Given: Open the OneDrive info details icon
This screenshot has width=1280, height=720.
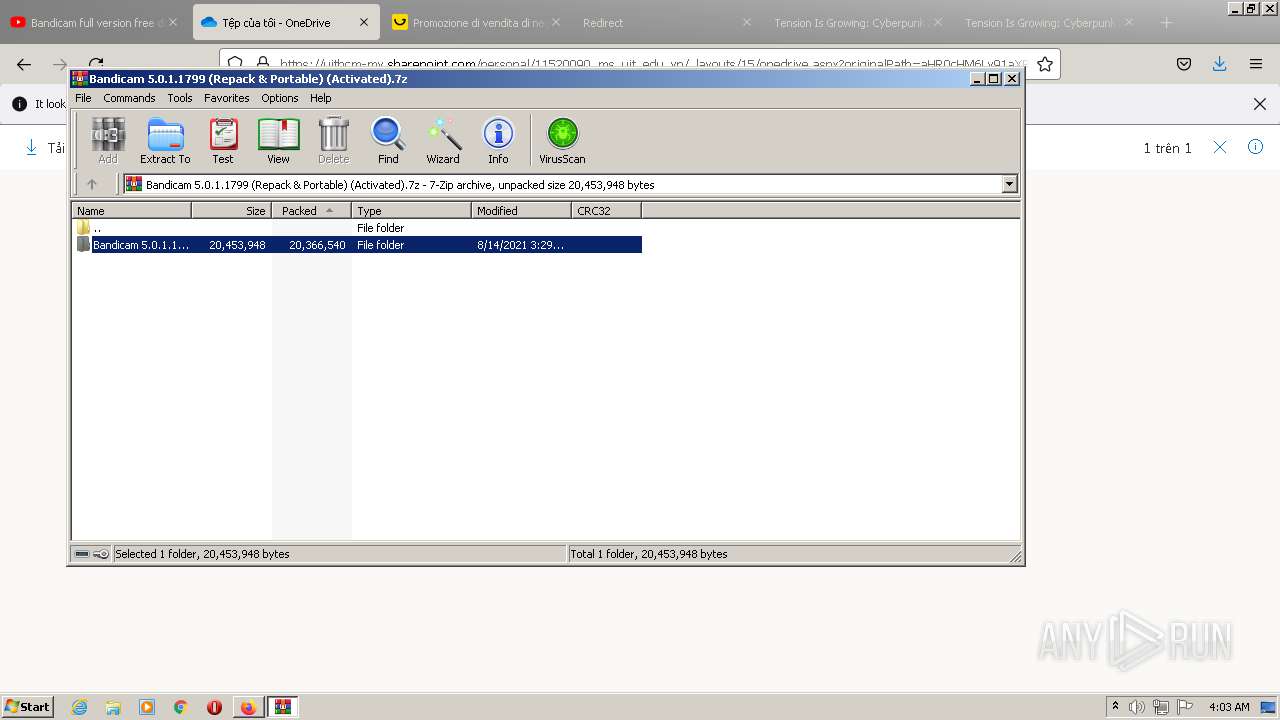Looking at the screenshot, I should [x=1256, y=147].
